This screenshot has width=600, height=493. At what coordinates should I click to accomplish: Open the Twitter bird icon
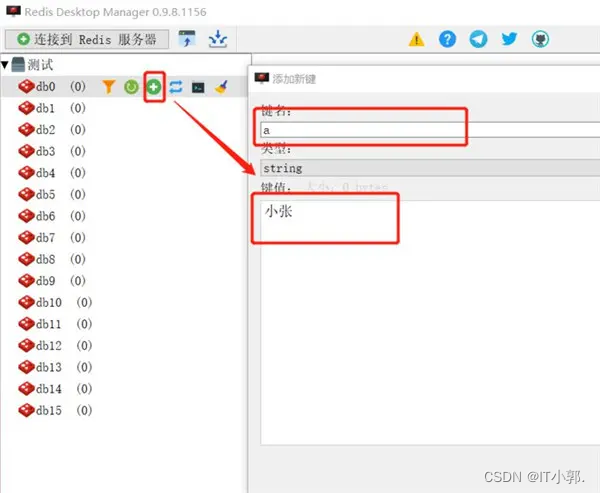(x=509, y=39)
